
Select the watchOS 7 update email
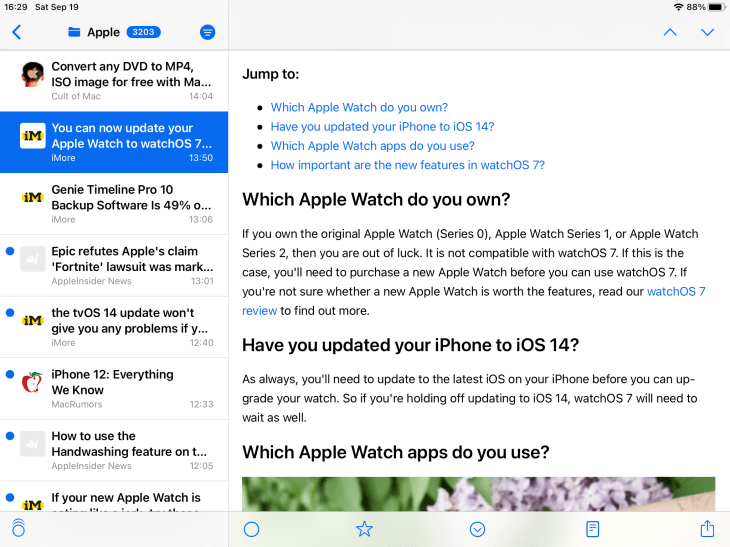click(114, 142)
